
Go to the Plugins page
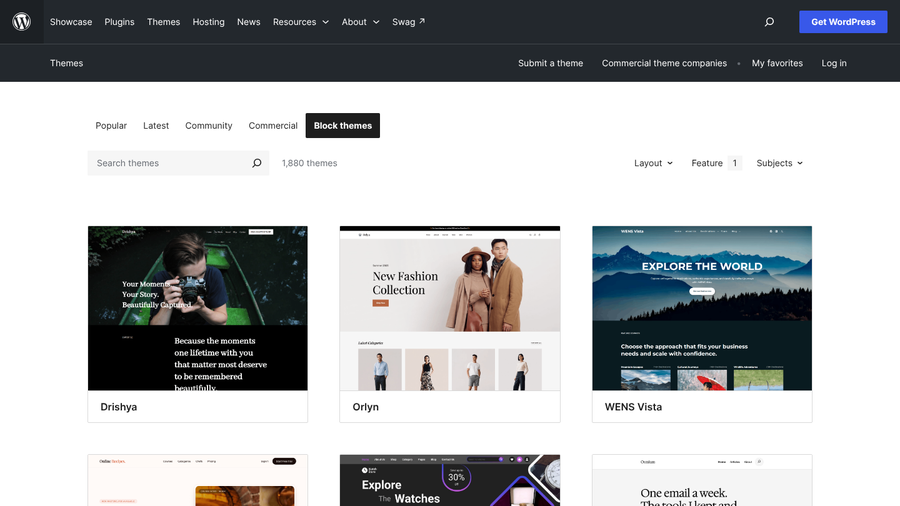[x=119, y=22]
